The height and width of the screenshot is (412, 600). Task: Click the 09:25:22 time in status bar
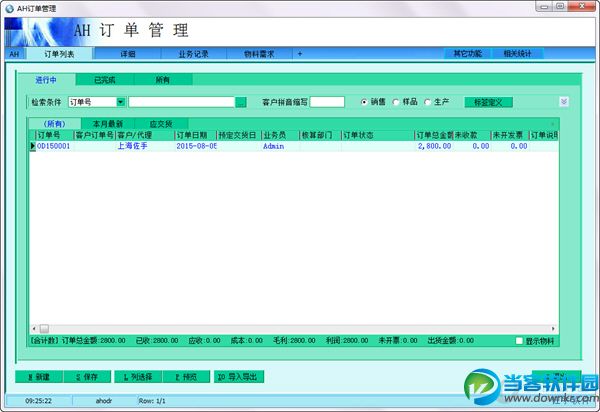point(38,401)
